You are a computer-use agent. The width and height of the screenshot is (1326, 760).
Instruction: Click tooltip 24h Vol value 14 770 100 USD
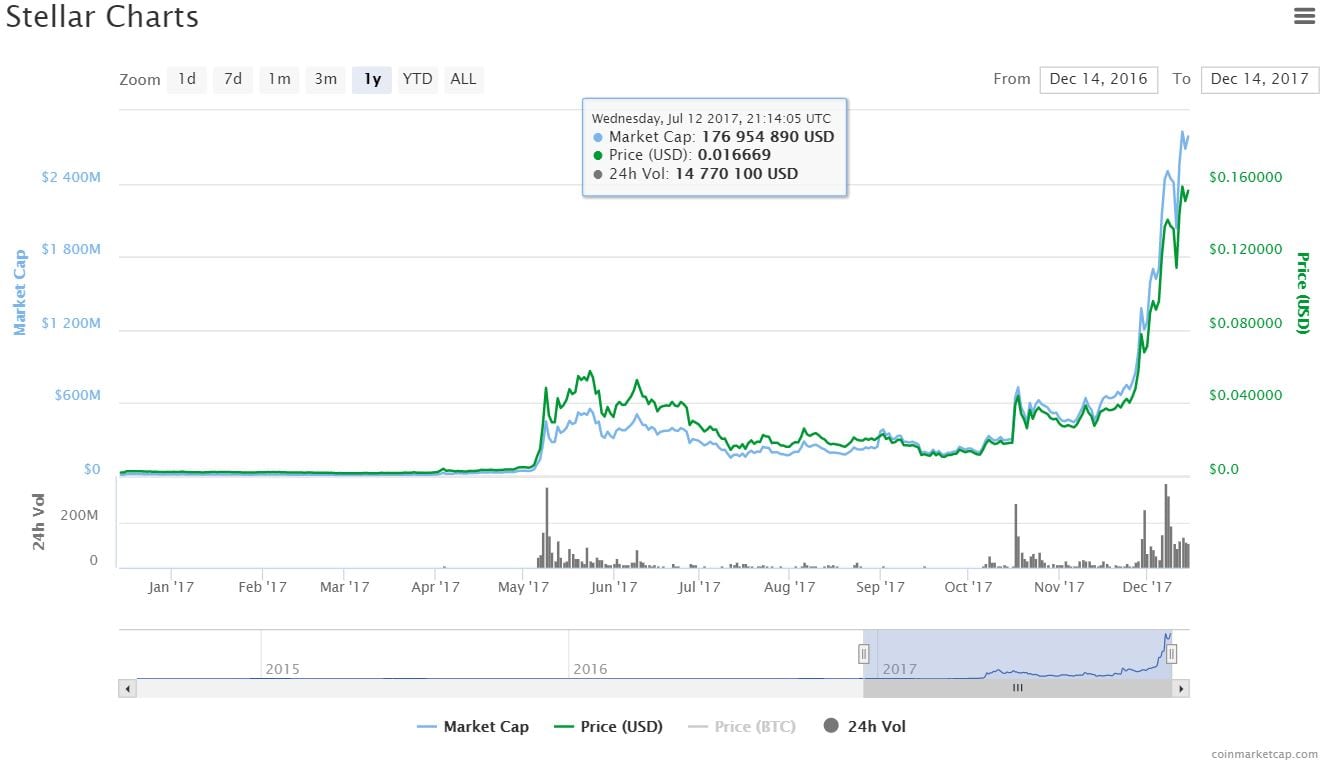coord(735,174)
